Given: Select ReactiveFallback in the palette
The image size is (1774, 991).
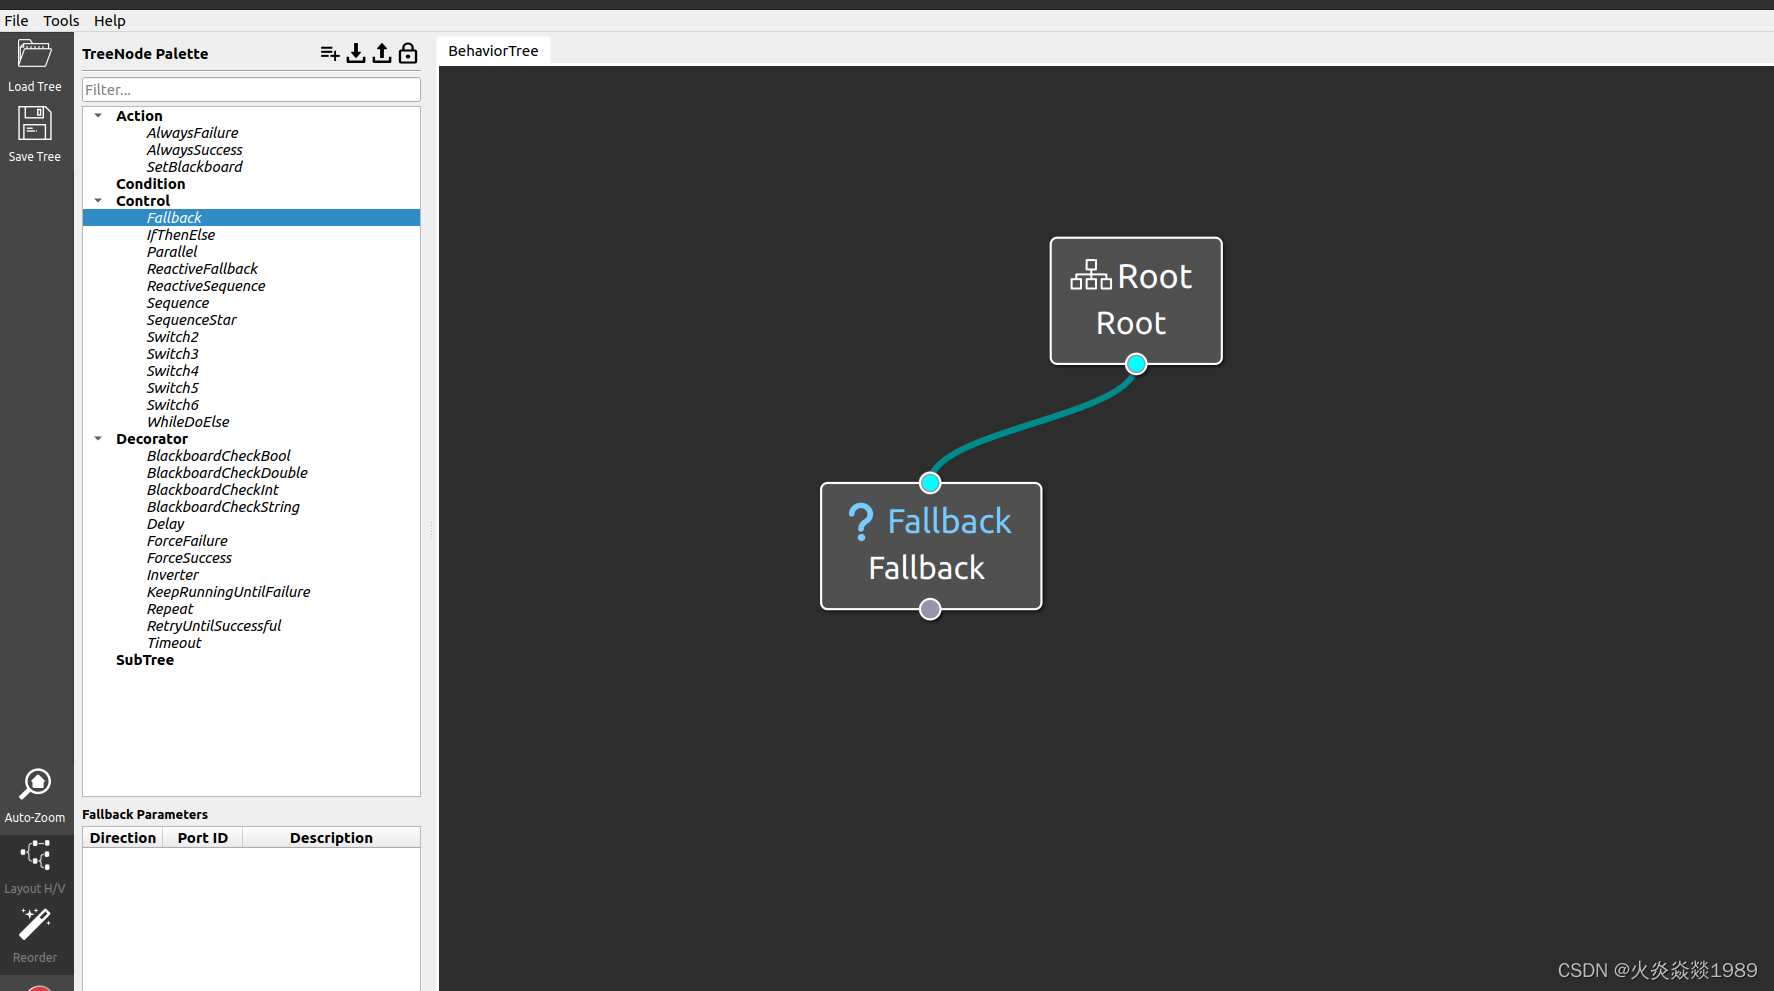Looking at the screenshot, I should tap(202, 269).
